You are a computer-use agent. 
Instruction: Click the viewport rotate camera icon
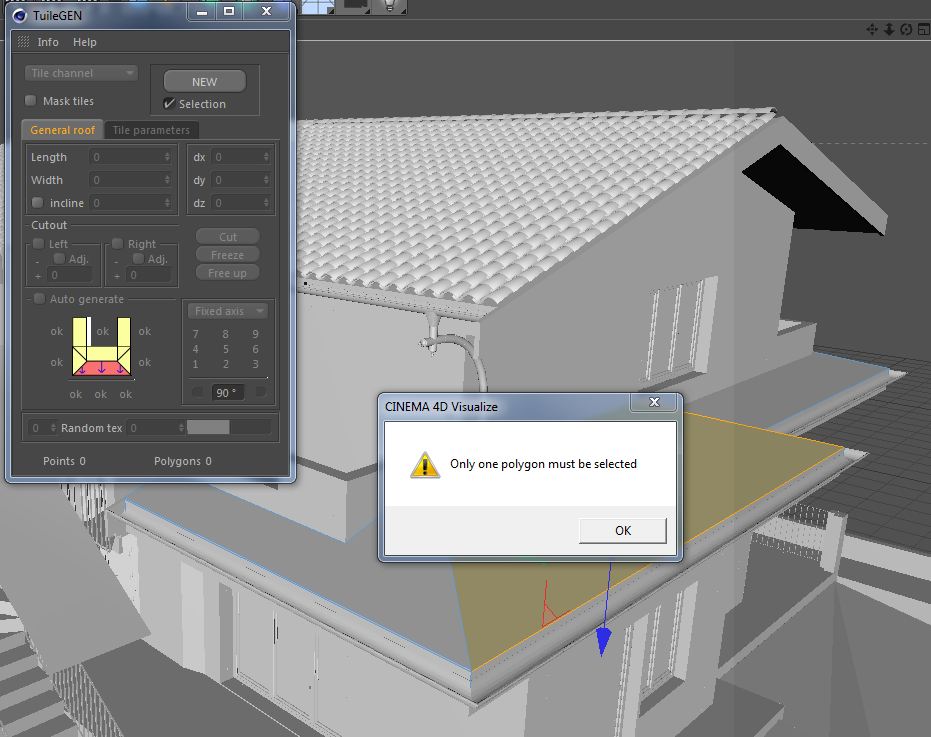tap(906, 29)
